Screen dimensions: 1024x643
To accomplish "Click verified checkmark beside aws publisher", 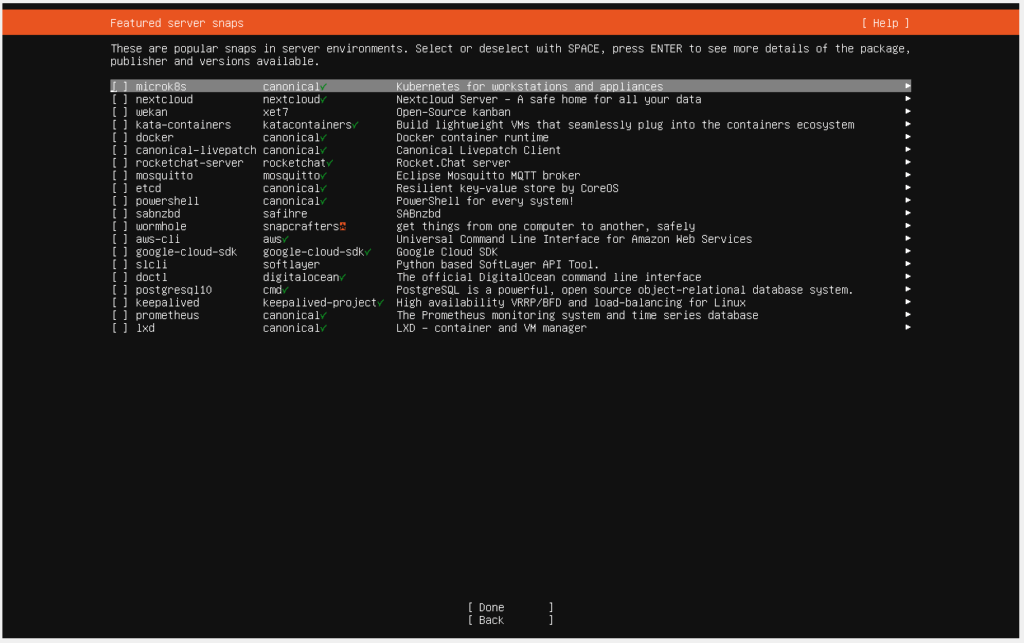I will 285,240.
